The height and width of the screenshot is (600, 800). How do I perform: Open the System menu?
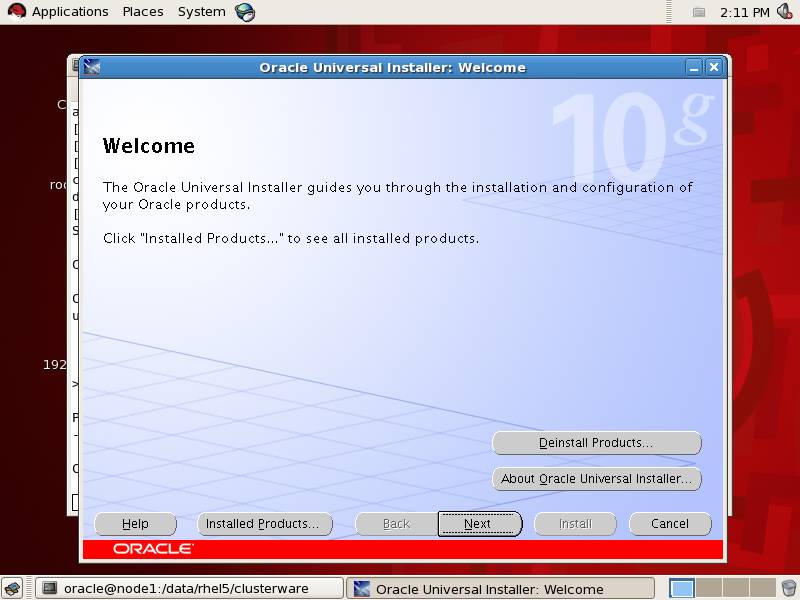point(202,11)
